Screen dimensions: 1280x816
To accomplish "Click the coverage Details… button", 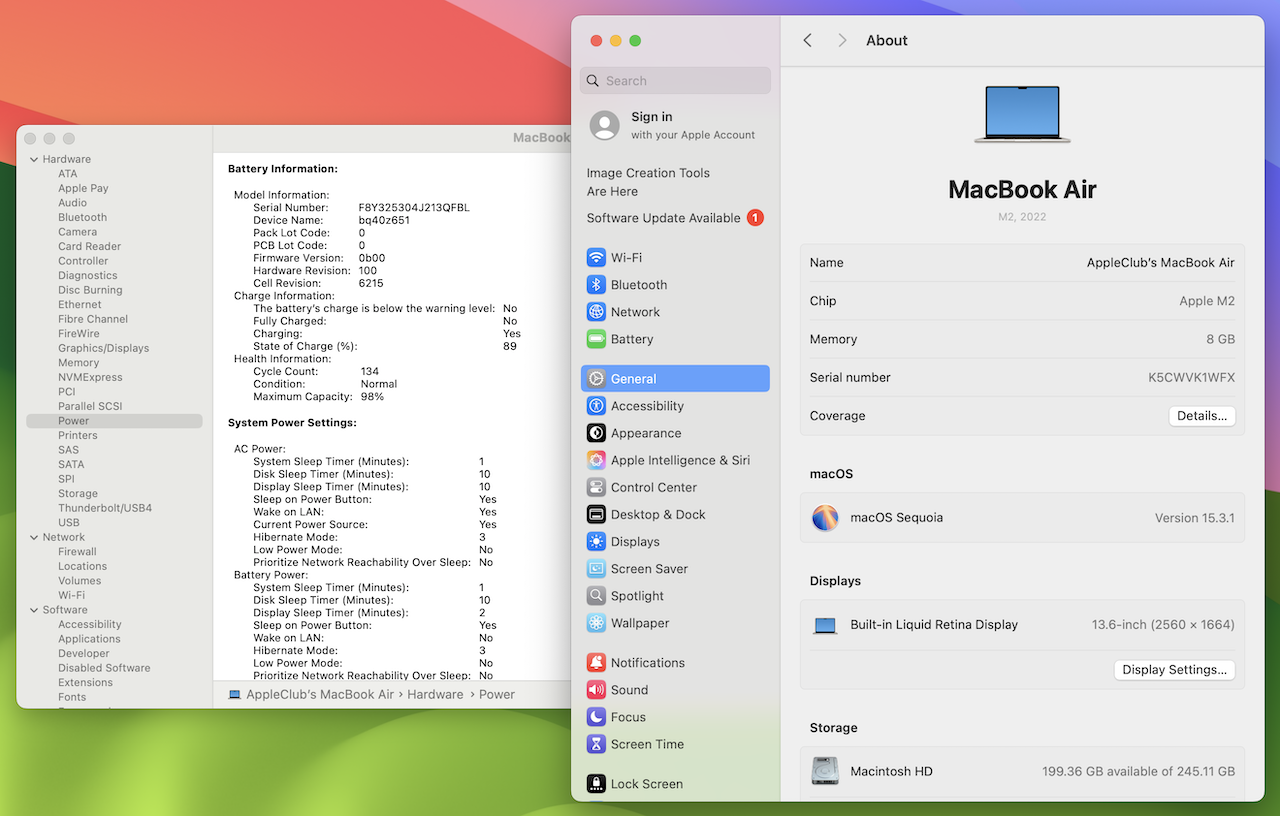I will [1202, 416].
